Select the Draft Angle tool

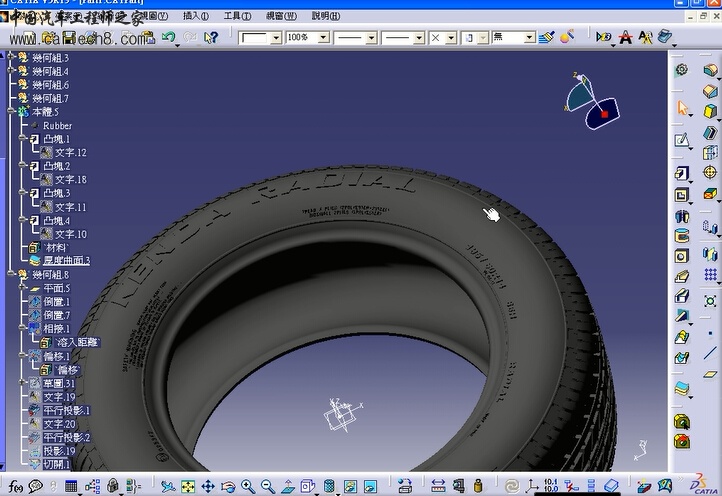click(x=710, y=111)
